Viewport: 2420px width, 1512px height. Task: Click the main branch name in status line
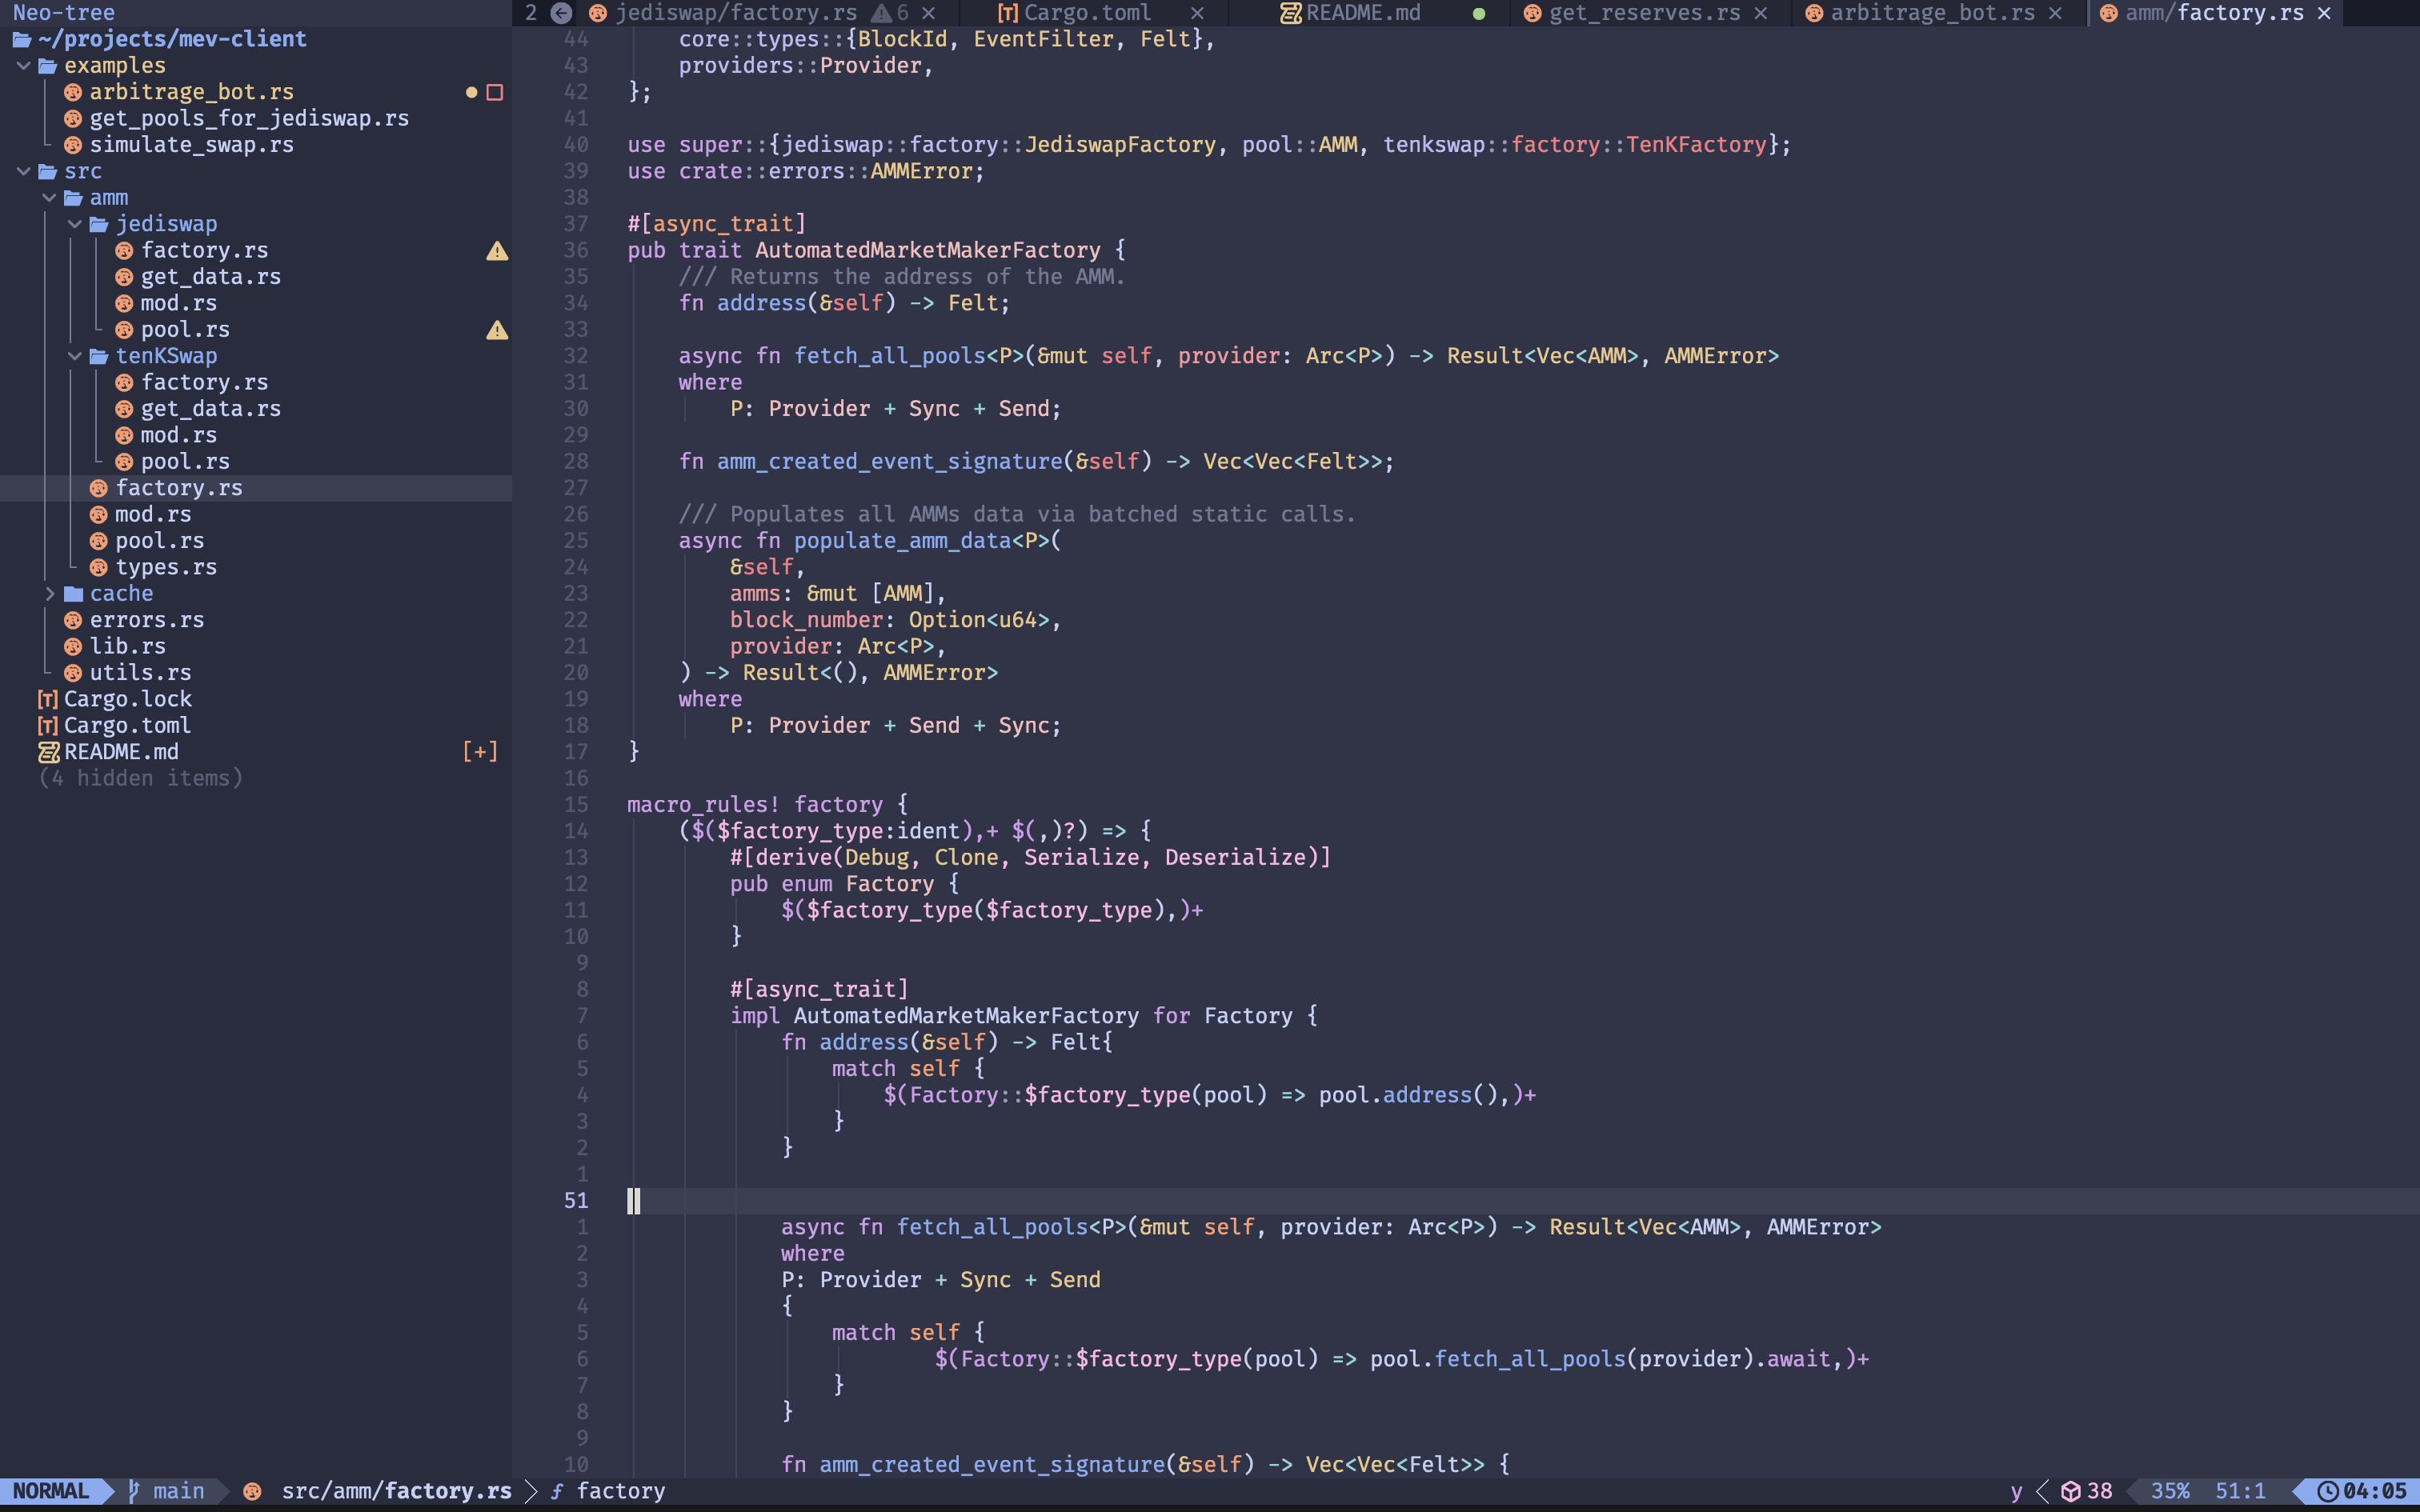click(179, 1491)
